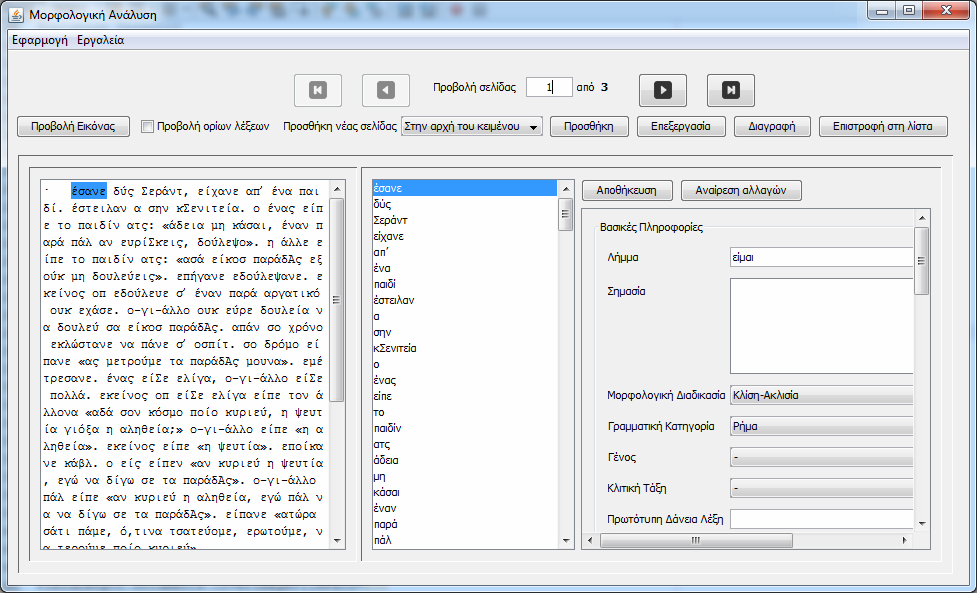
Task: Open the Γραμματική Κατηγορία dropdown
Action: pyautogui.click(x=821, y=426)
